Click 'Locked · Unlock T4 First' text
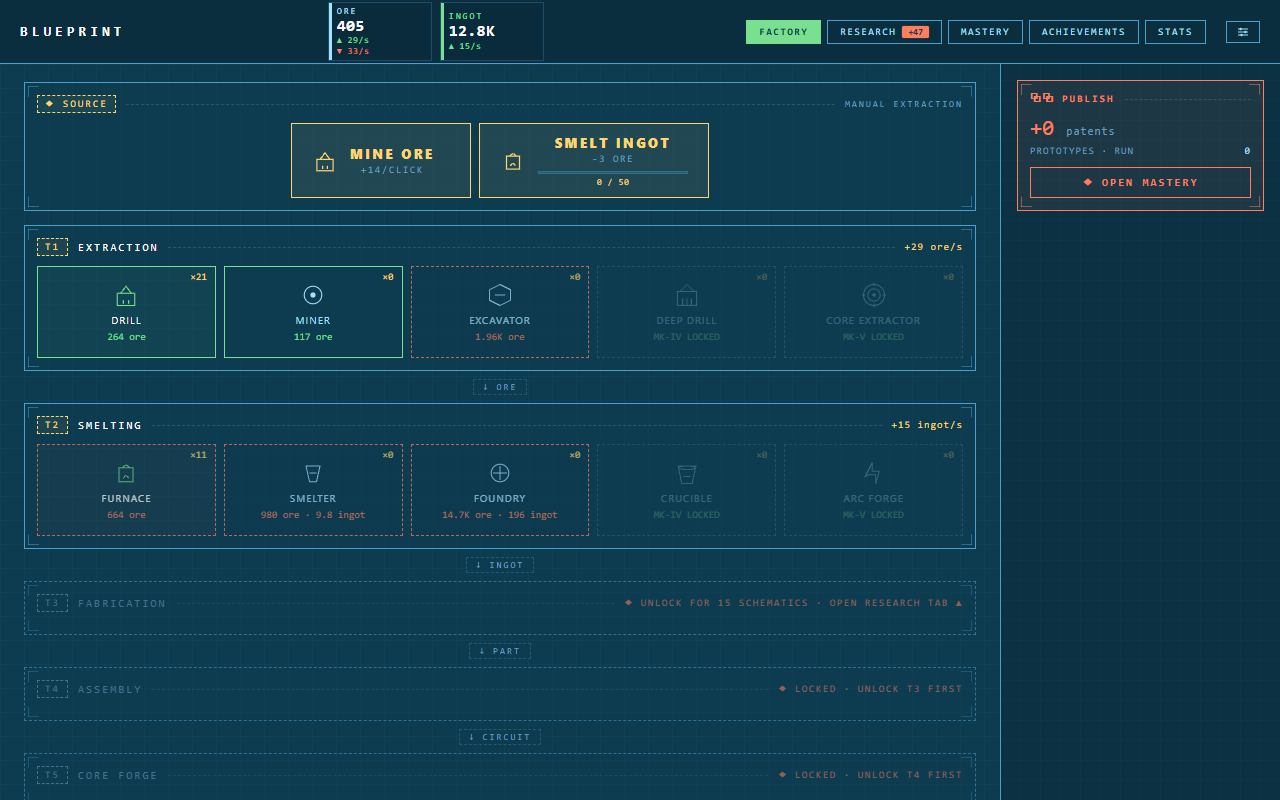This screenshot has height=800, width=1280. click(870, 775)
